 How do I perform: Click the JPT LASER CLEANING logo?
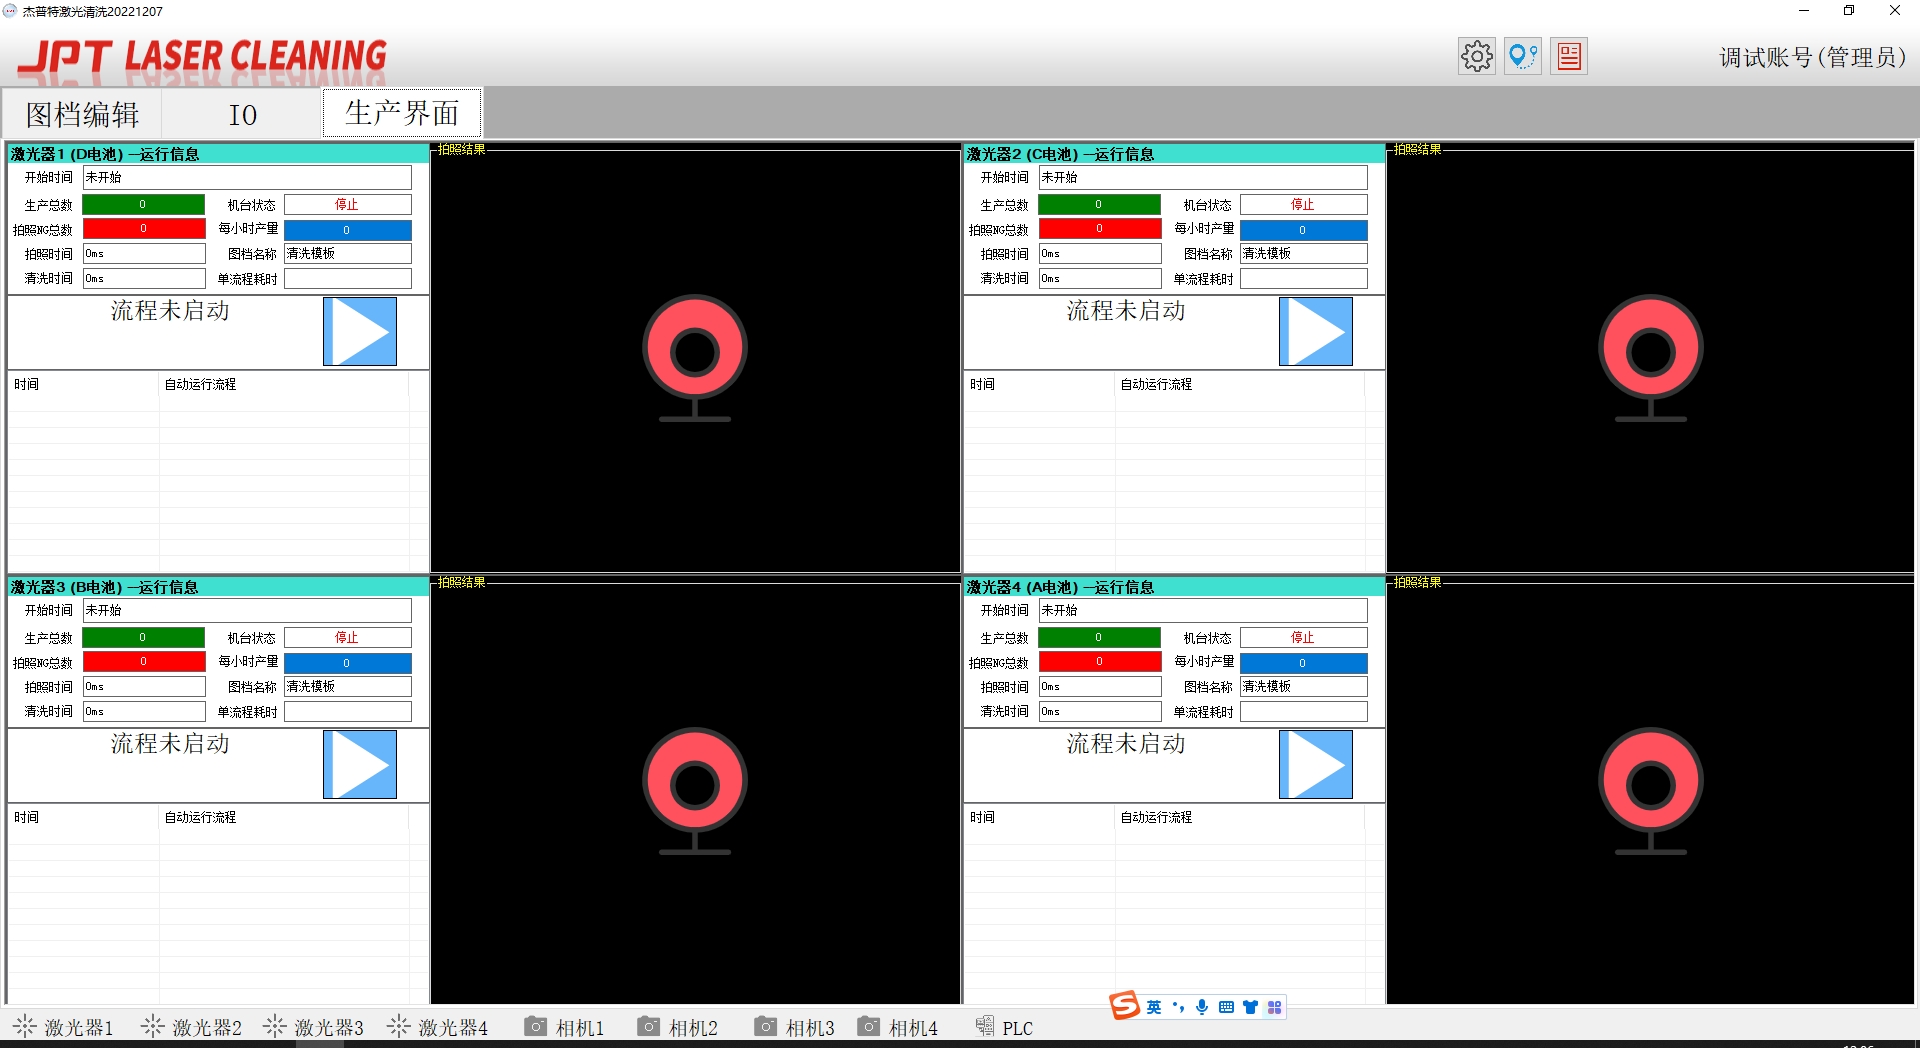pyautogui.click(x=202, y=57)
